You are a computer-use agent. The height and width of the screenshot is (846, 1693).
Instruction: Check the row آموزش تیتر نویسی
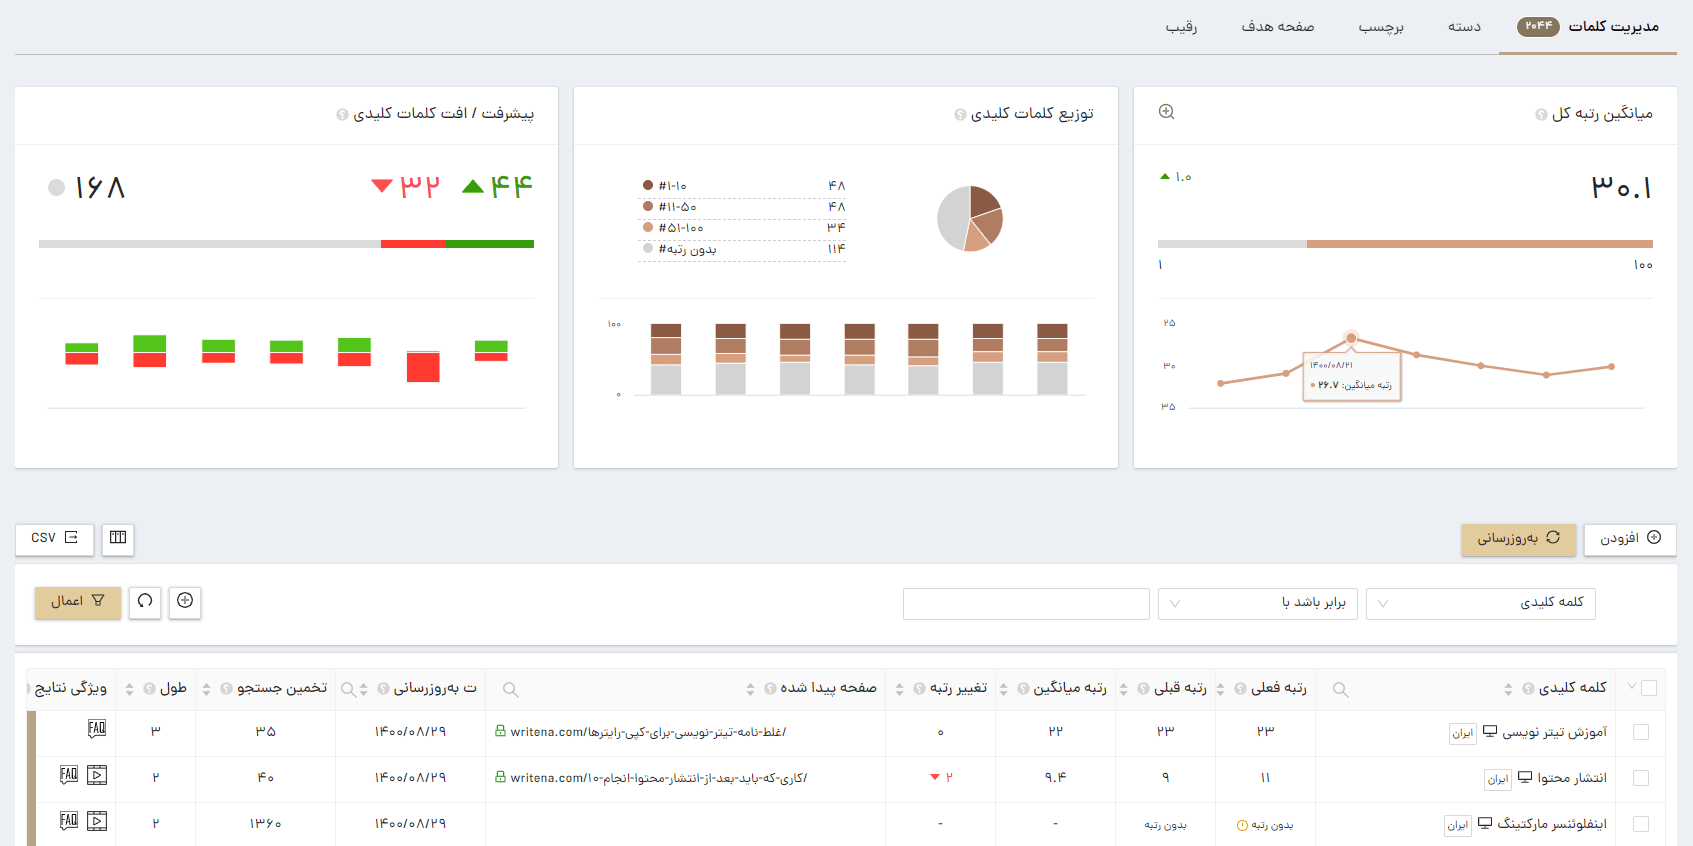click(1641, 732)
